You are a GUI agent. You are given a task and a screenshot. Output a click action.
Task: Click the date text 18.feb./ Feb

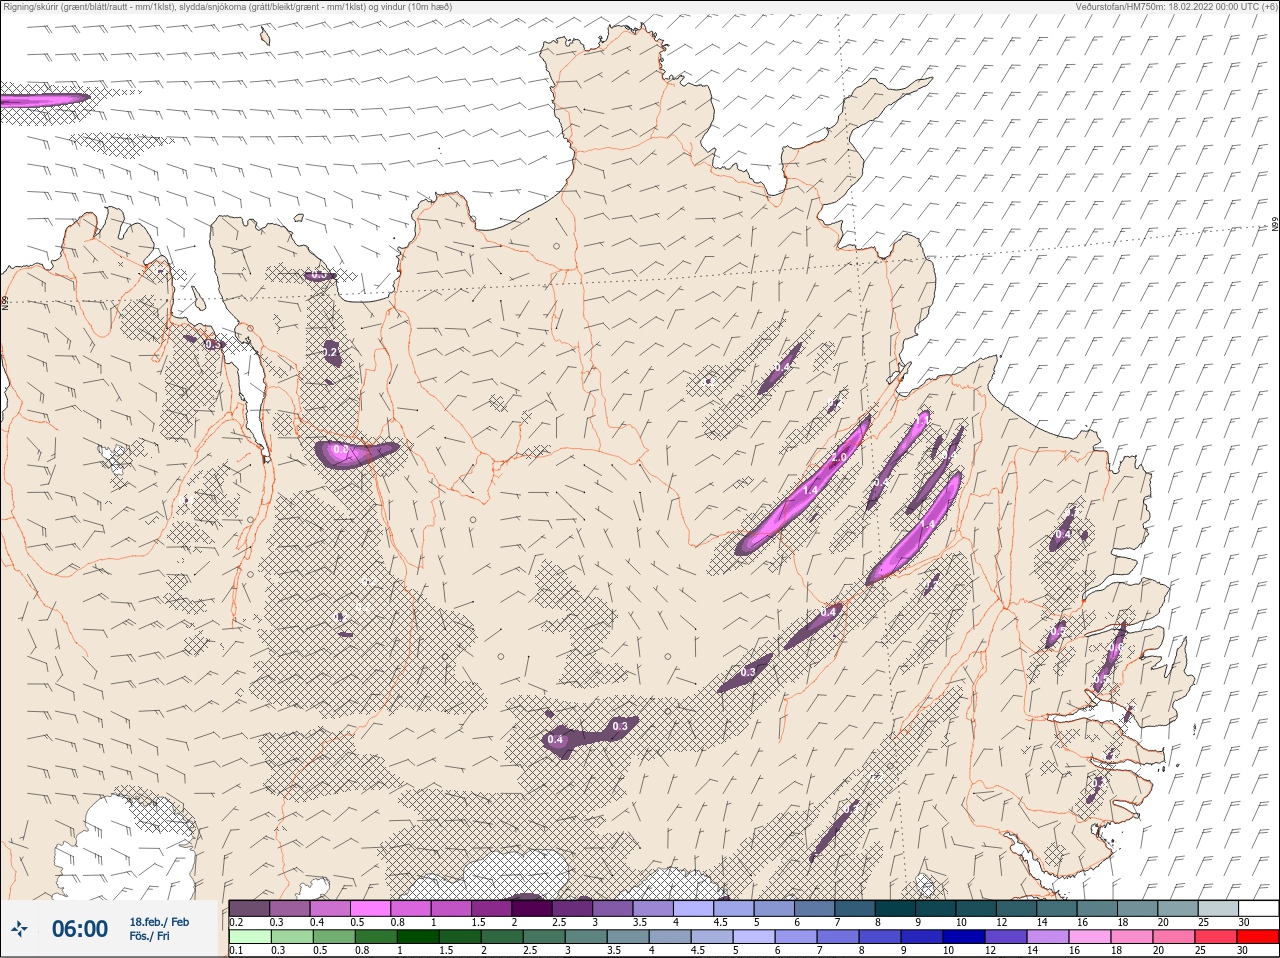click(159, 922)
